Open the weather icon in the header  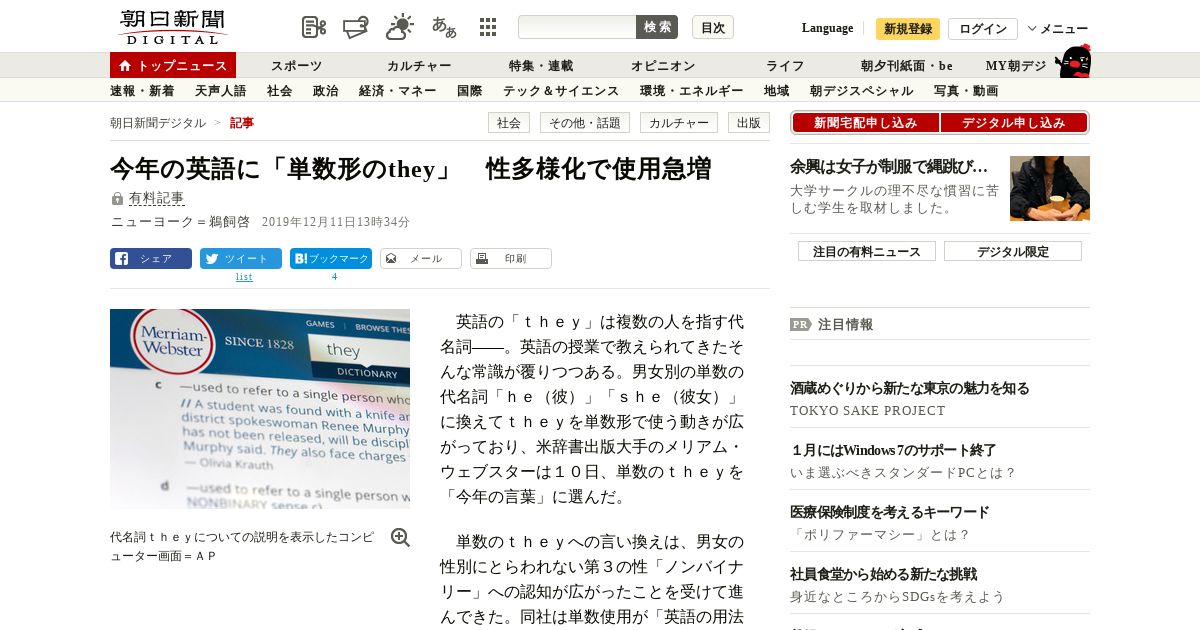(x=400, y=27)
